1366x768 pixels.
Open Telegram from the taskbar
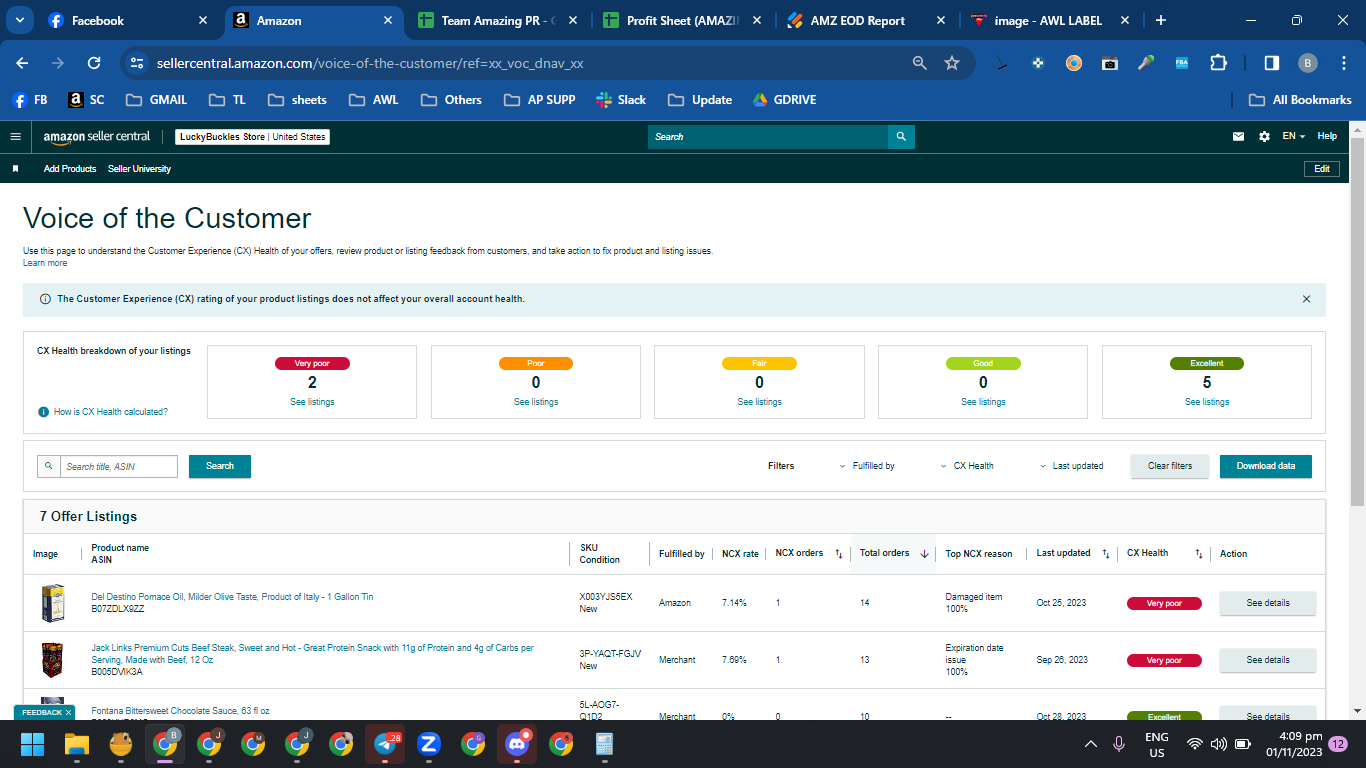pos(385,744)
